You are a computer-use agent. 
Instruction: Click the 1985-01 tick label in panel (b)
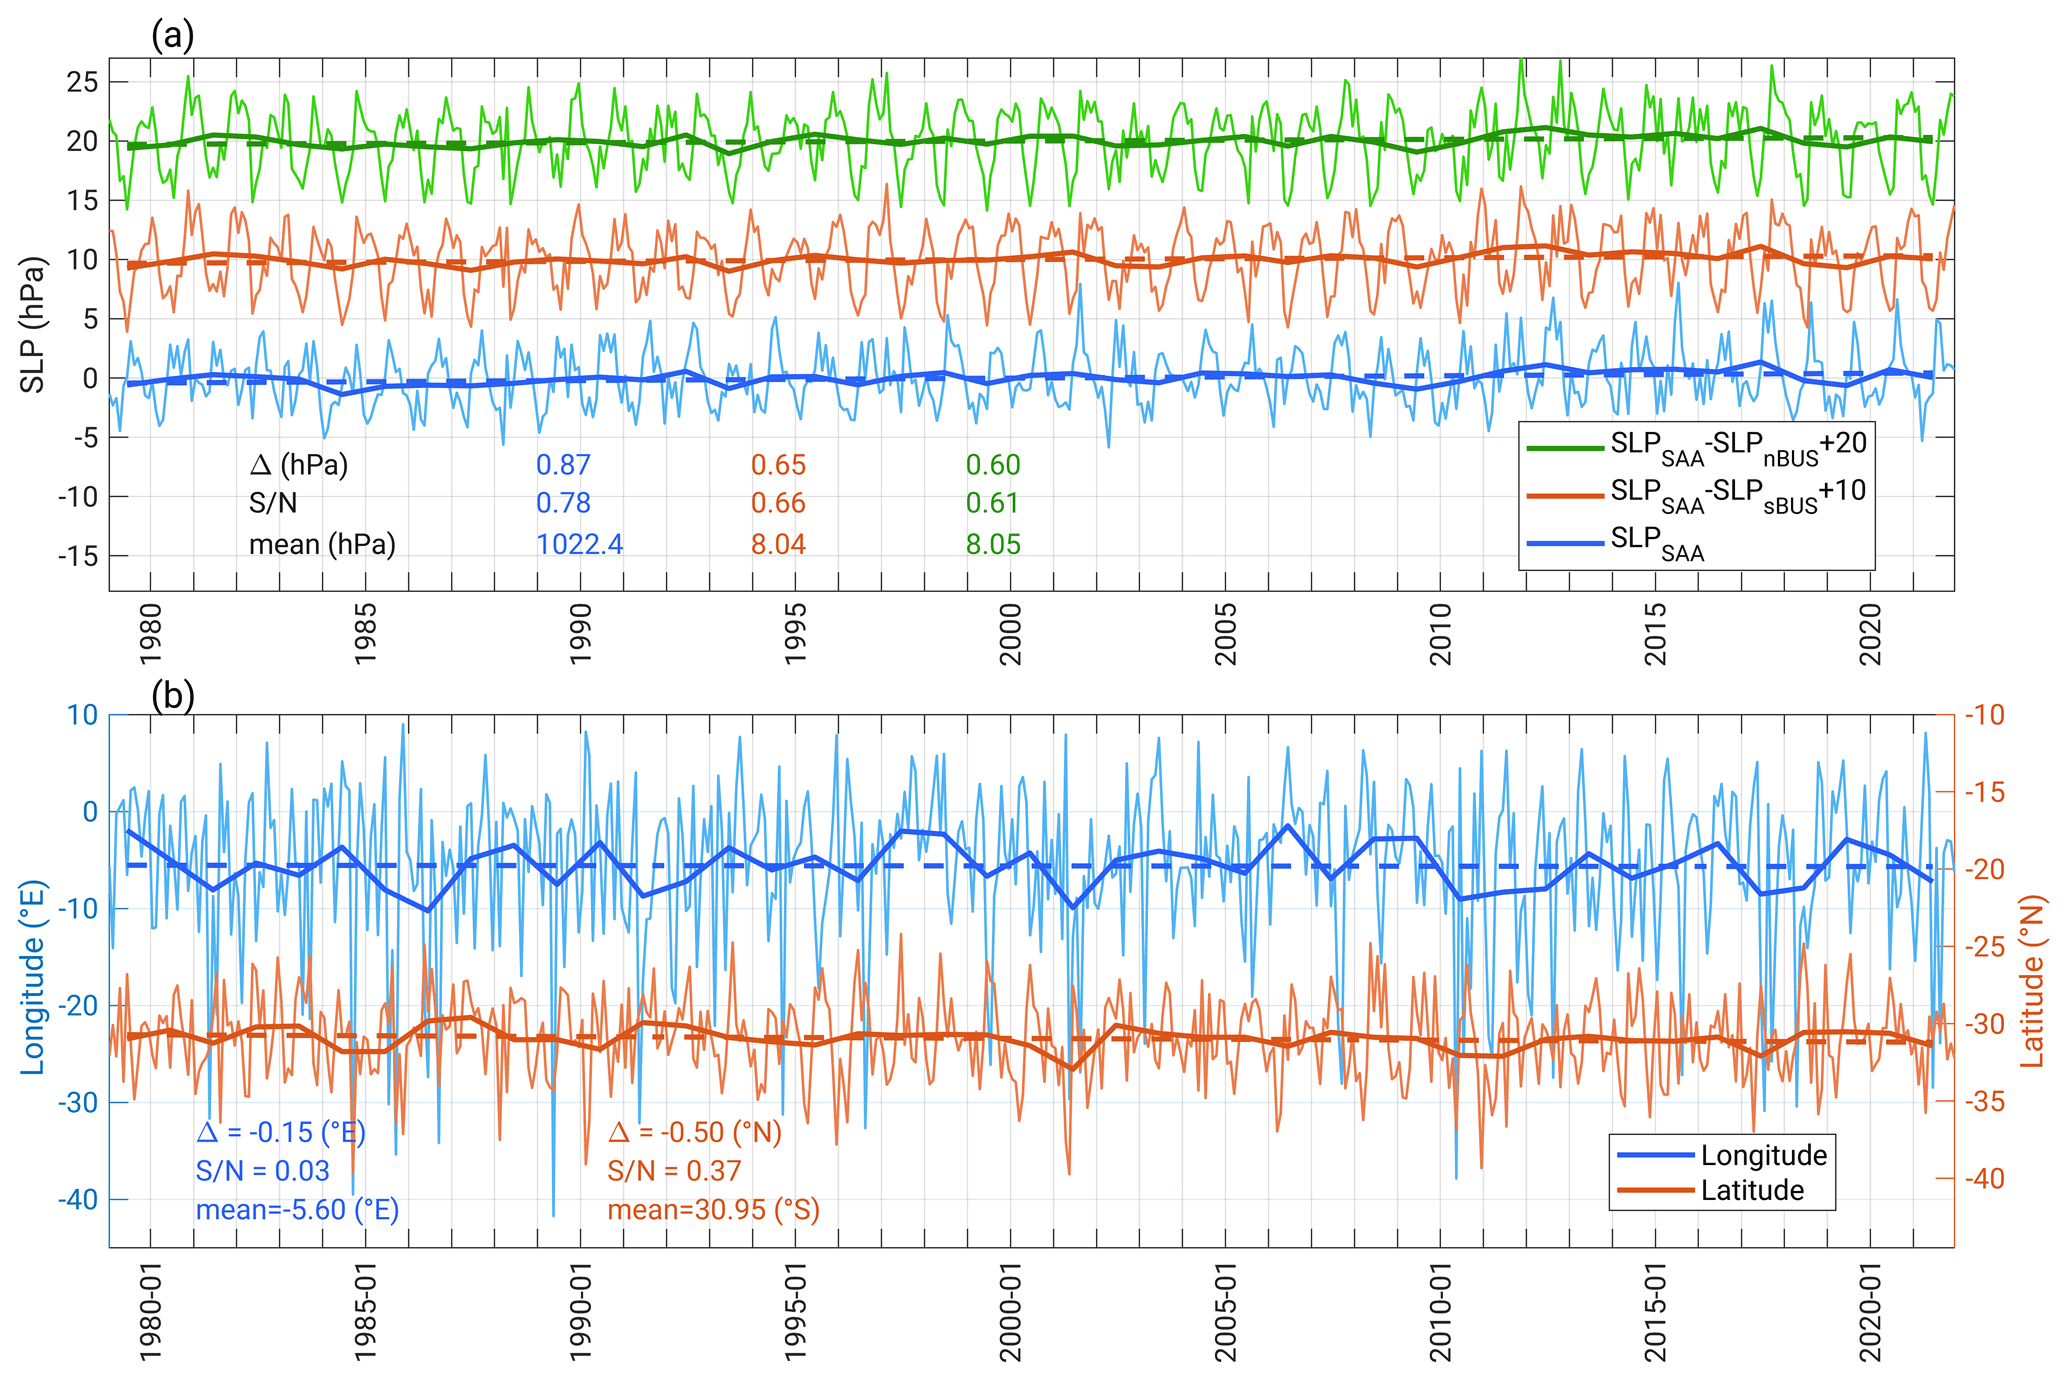pyautogui.click(x=366, y=1311)
